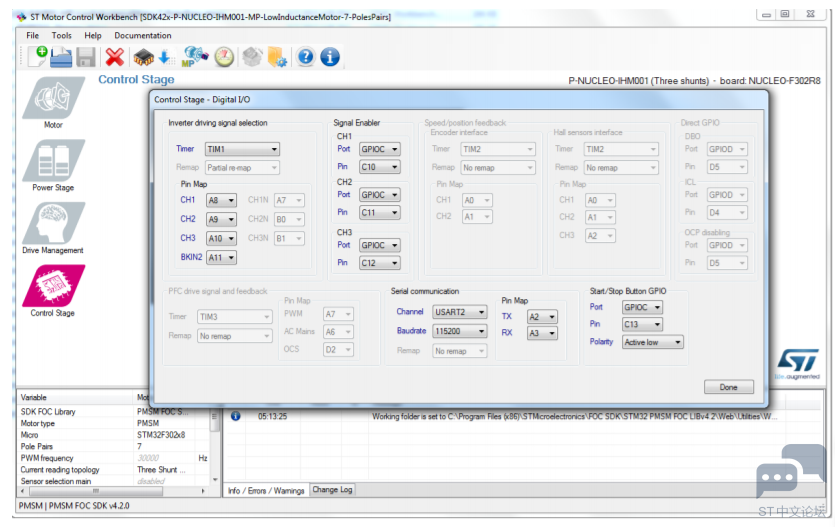This screenshot has width=835, height=527.
Task: Open the CH1 pin A8 dropdown
Action: pyautogui.click(x=221, y=201)
